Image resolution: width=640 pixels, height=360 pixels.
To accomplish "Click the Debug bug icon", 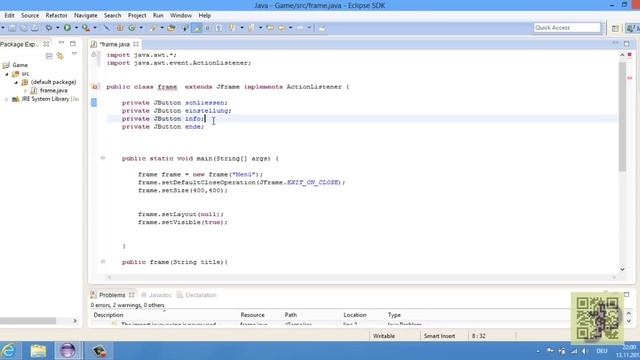I will [x=49, y=28].
